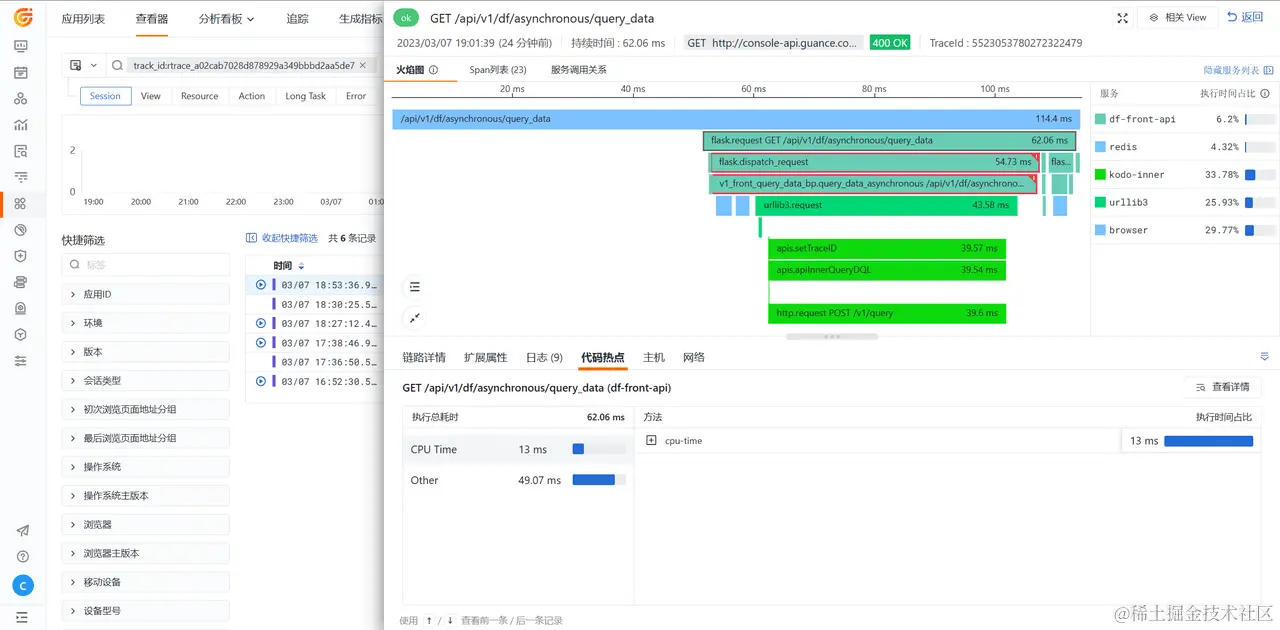Click the kodo-inner service row

click(x=1185, y=175)
